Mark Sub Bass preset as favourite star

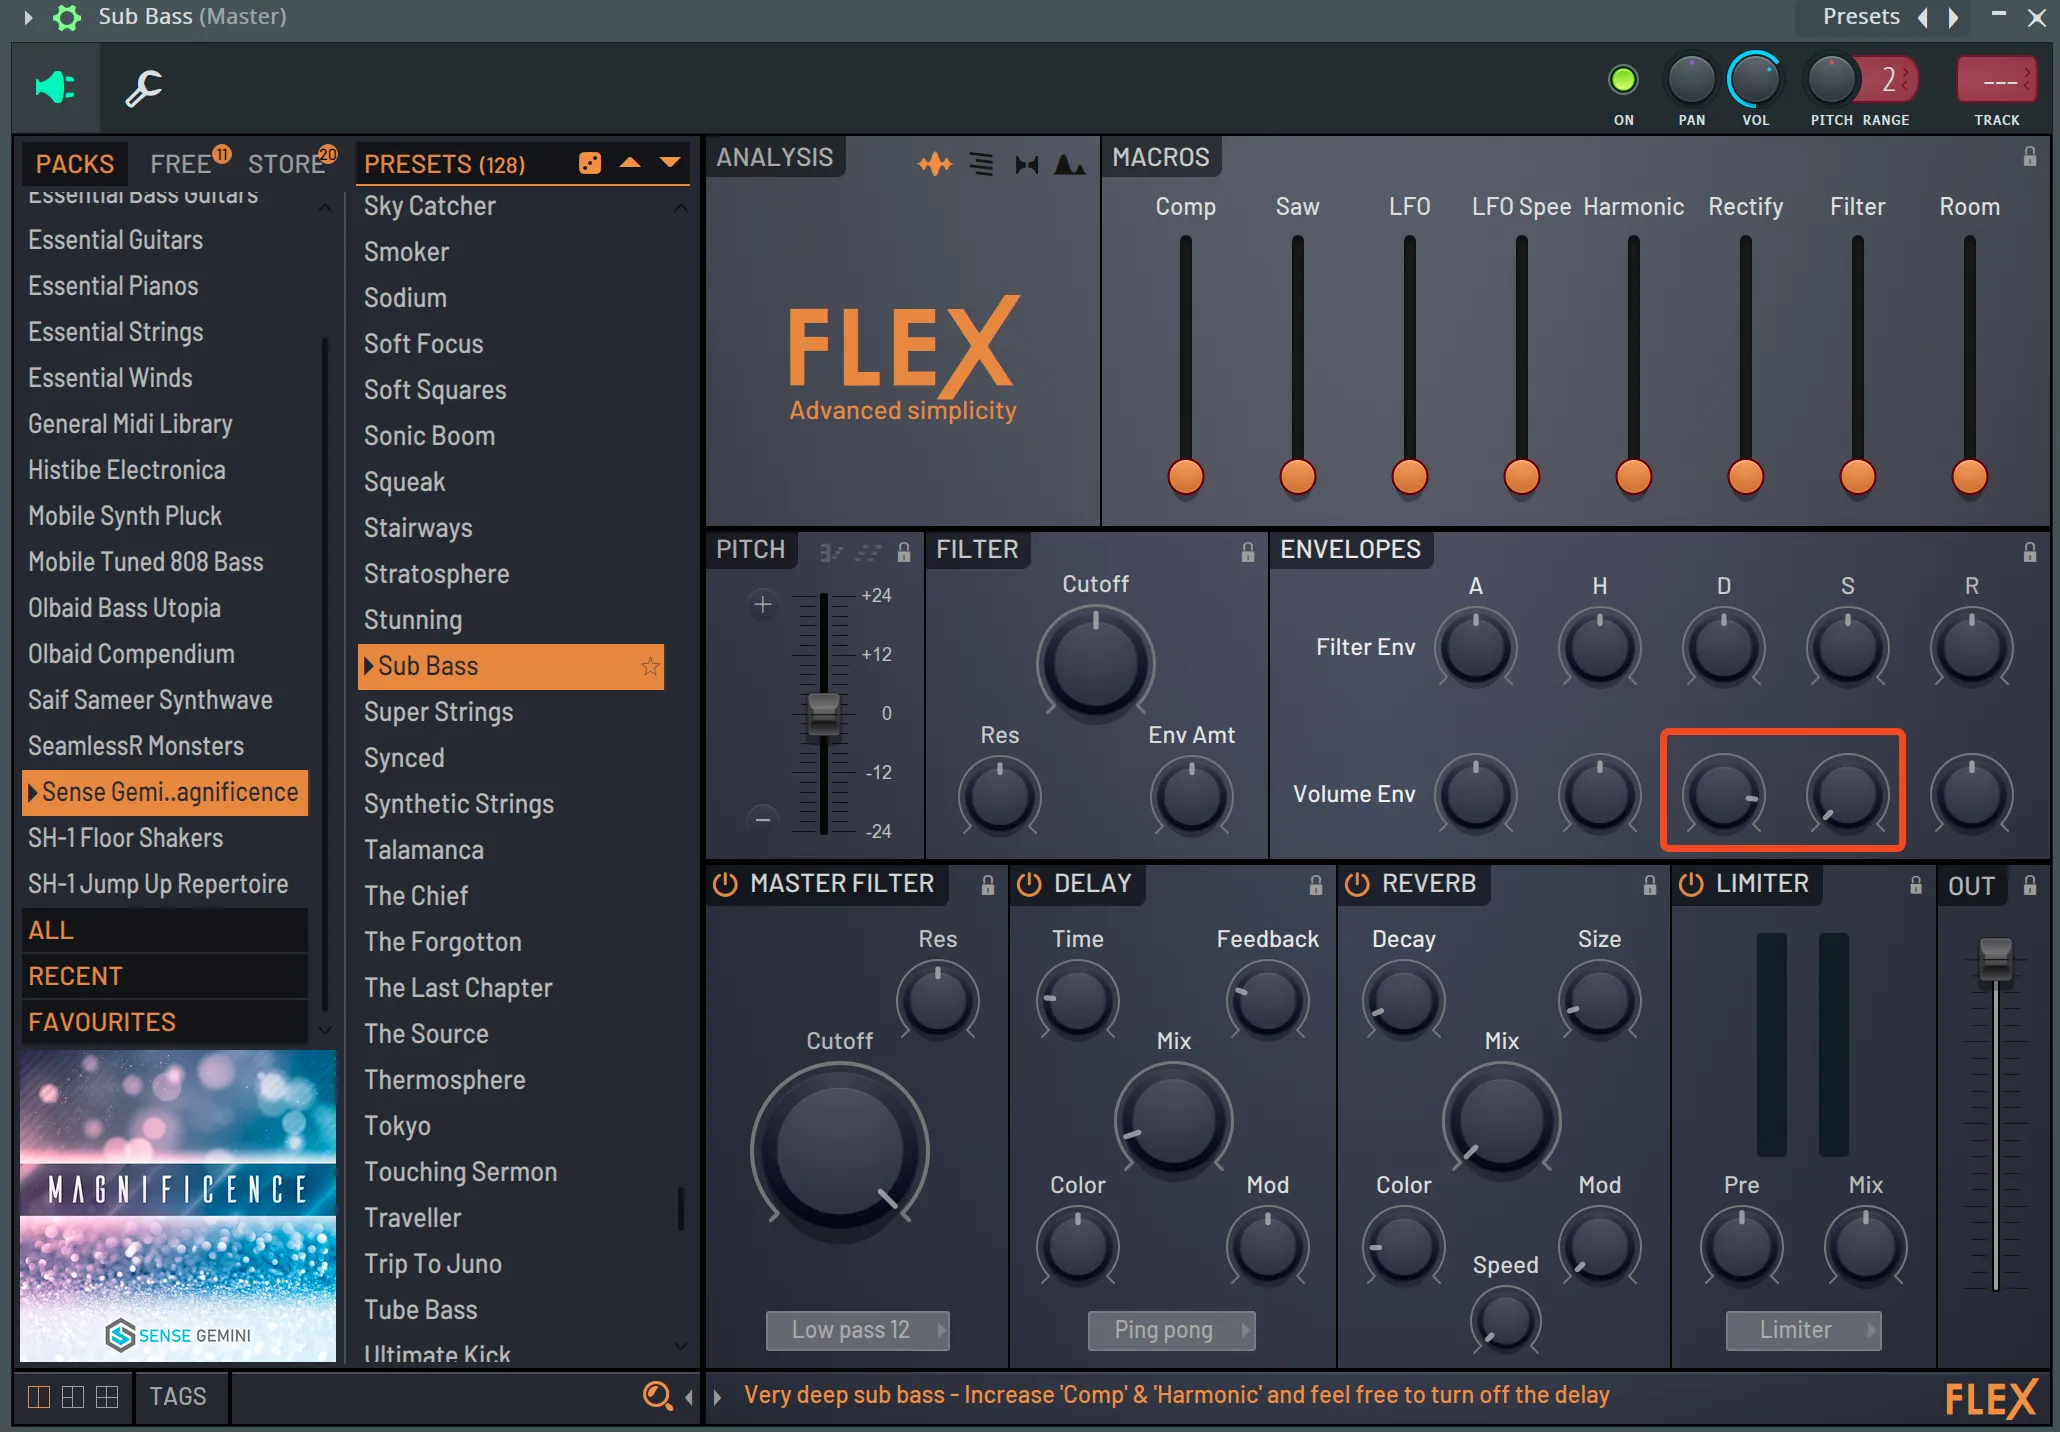point(650,666)
